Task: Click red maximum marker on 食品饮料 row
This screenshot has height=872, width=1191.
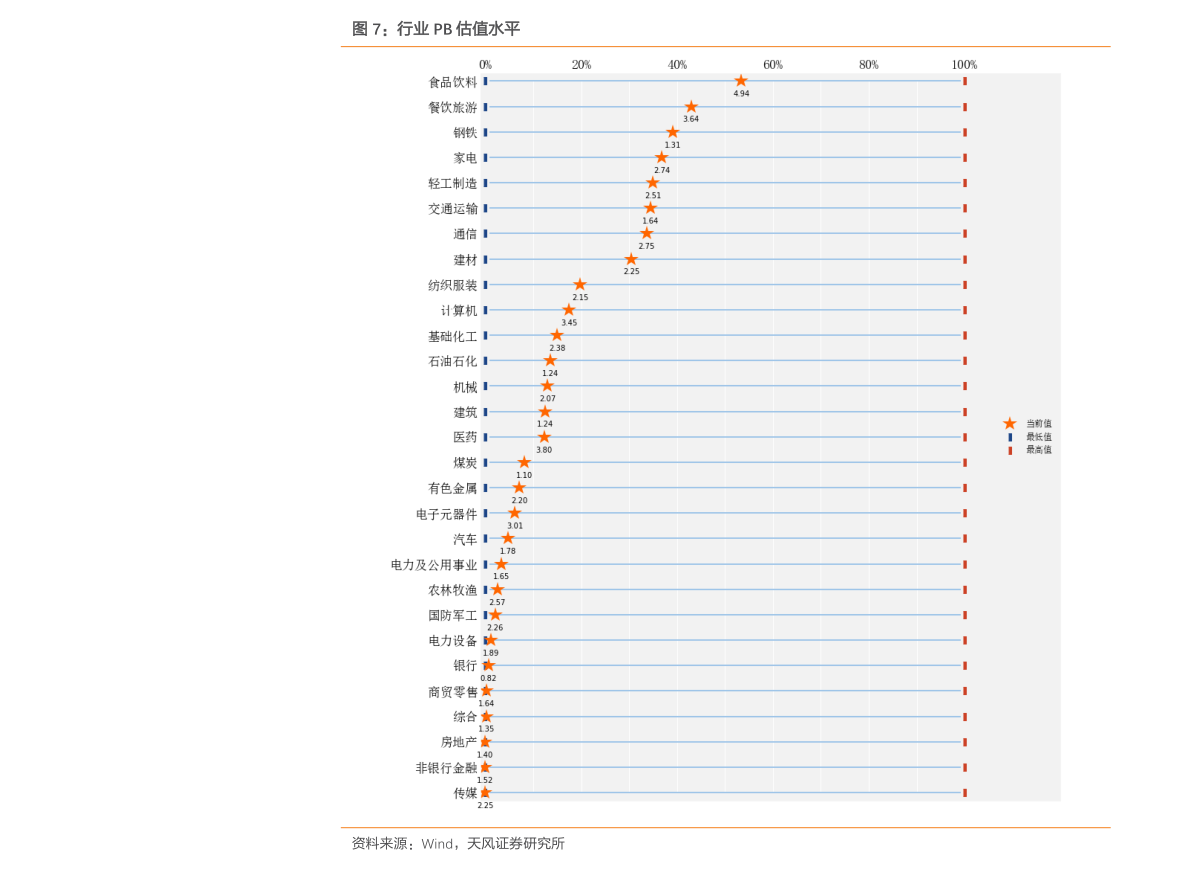Action: pos(965,81)
